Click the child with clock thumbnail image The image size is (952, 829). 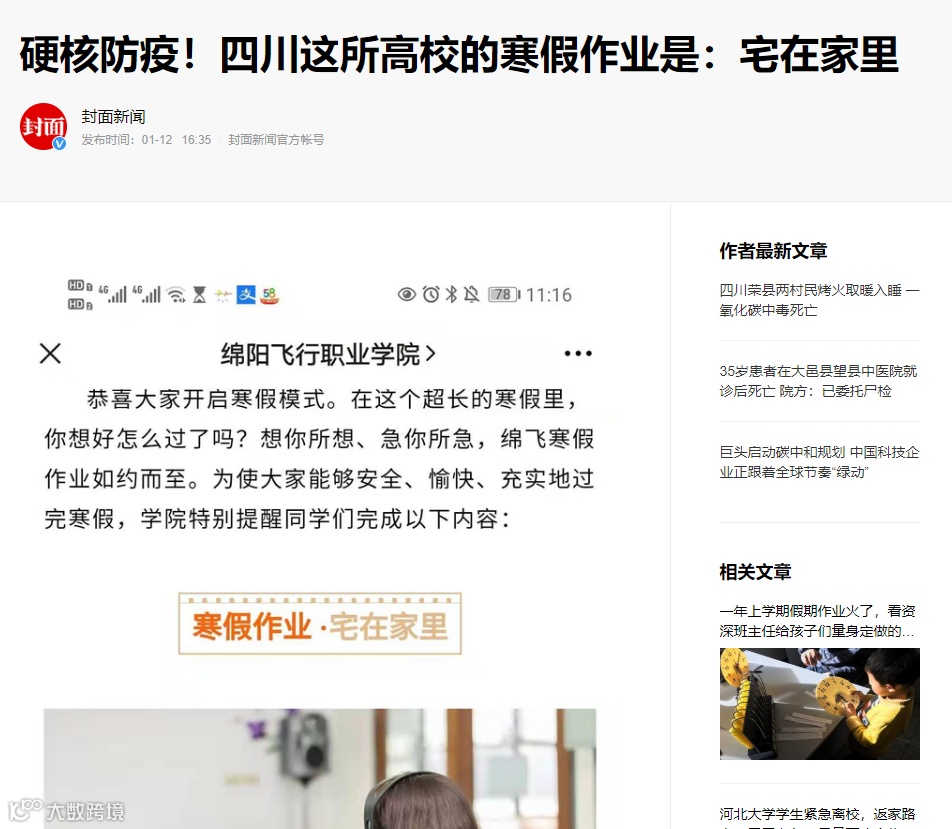[x=820, y=703]
